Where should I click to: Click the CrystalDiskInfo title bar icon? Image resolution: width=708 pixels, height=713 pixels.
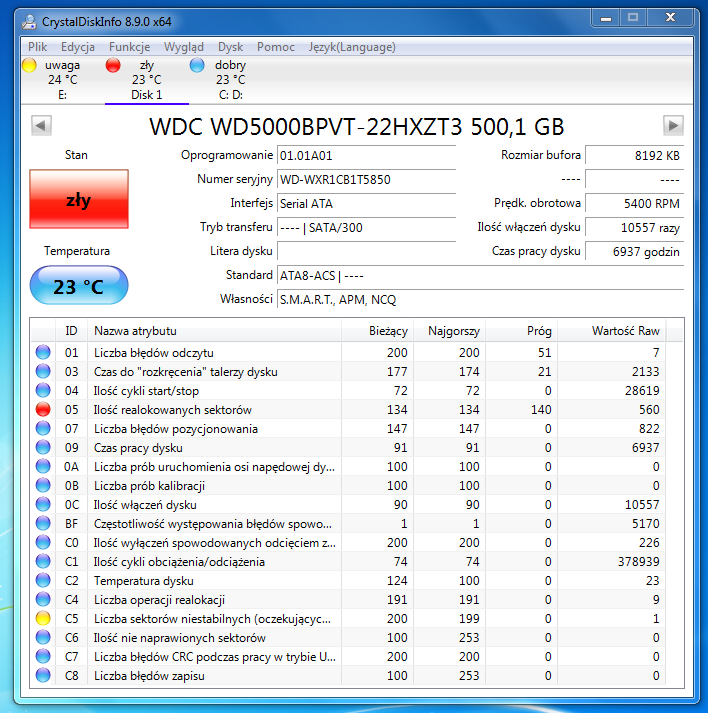tap(29, 21)
